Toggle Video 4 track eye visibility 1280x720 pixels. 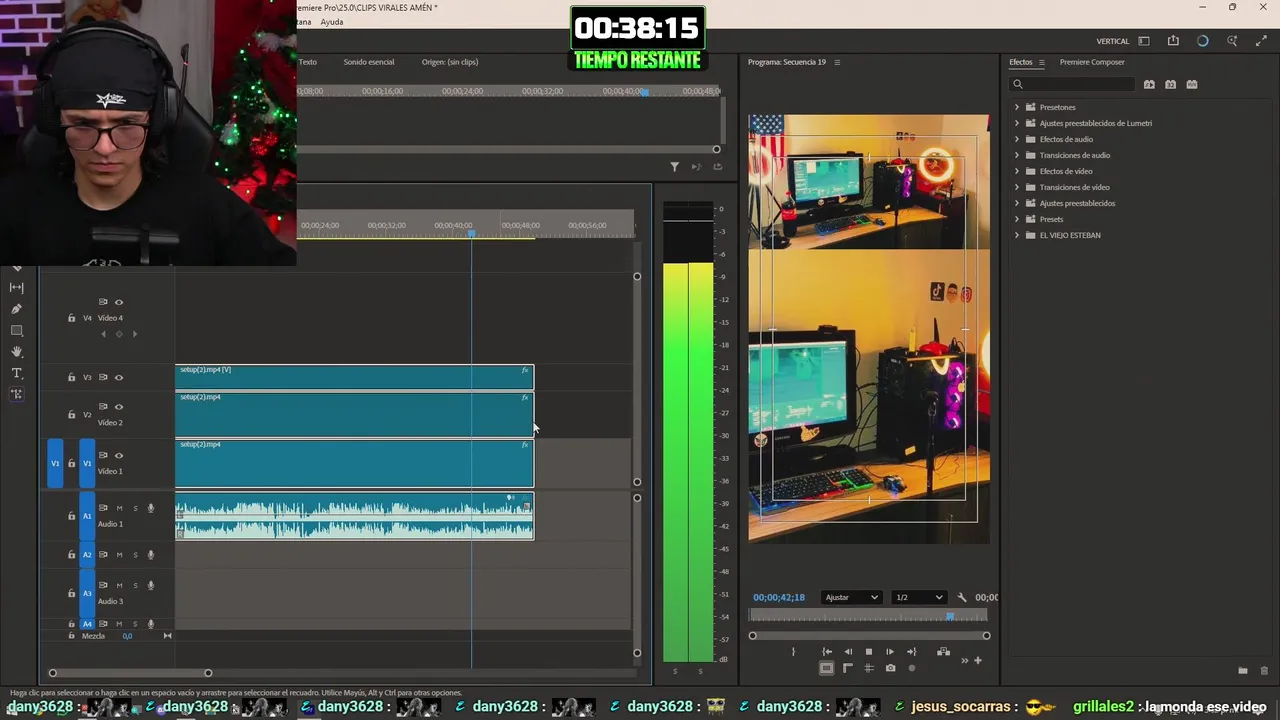pos(119,302)
